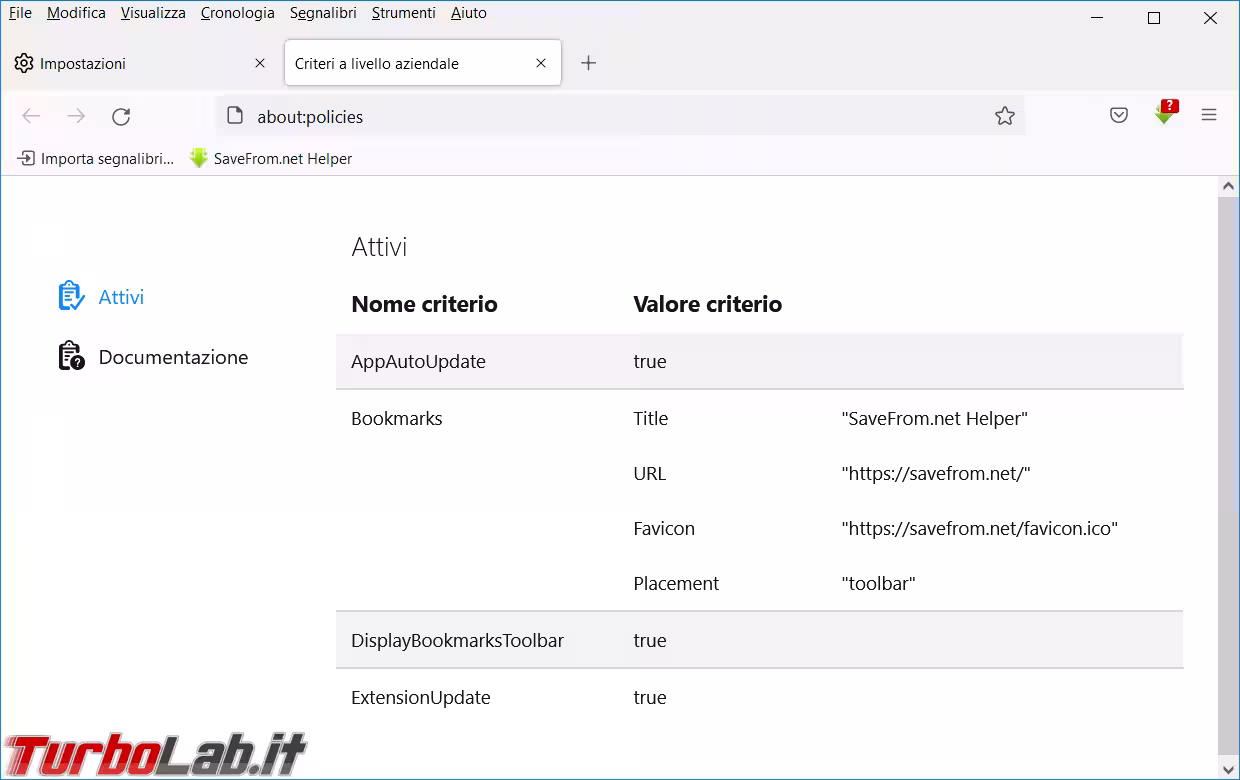Select Attivi in the sidebar

point(121,297)
